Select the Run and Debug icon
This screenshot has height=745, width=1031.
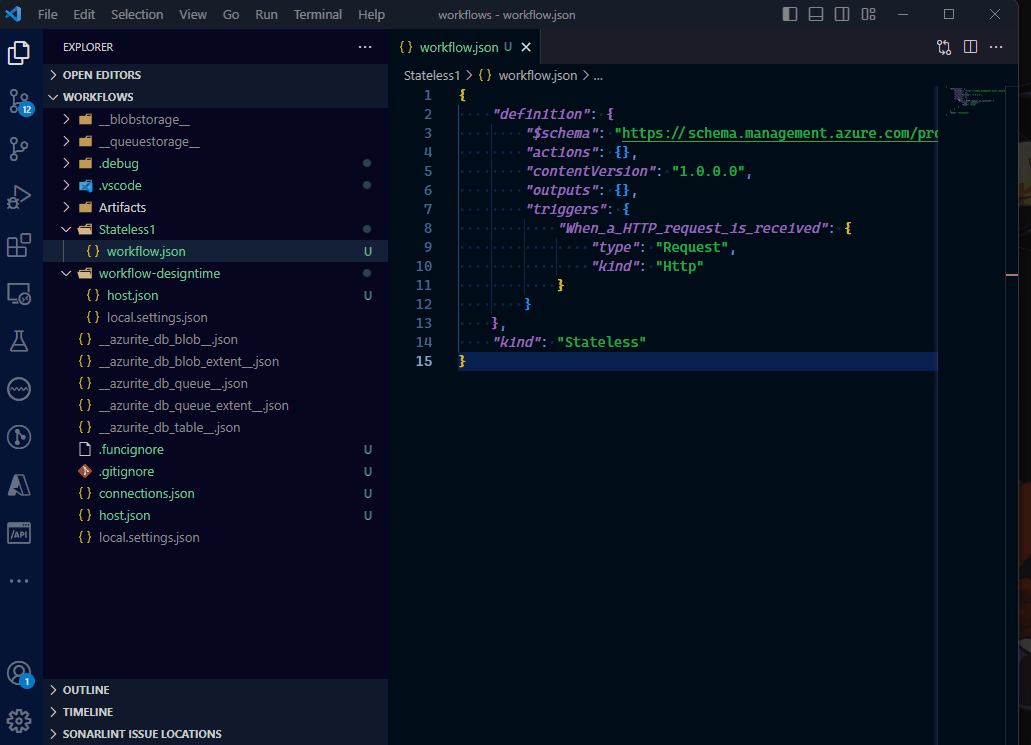[20, 197]
